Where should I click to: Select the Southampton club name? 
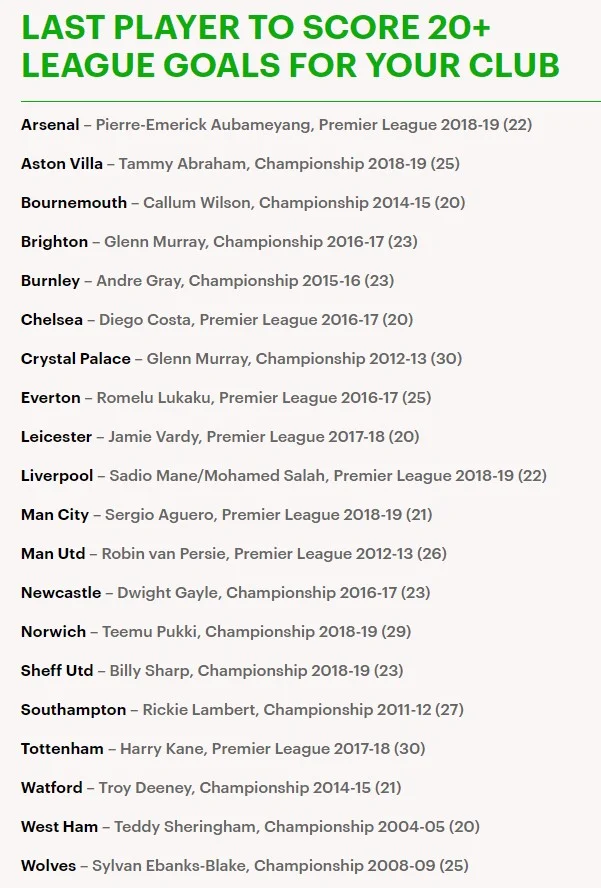[73, 710]
